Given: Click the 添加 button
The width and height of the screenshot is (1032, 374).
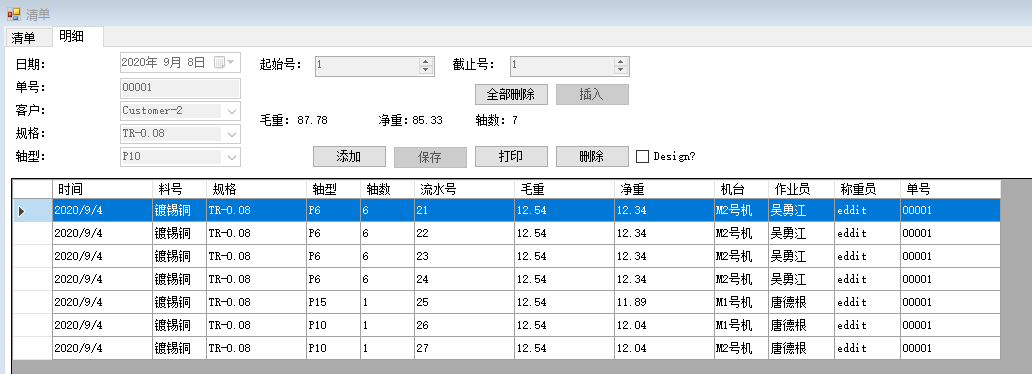Looking at the screenshot, I should [349, 157].
